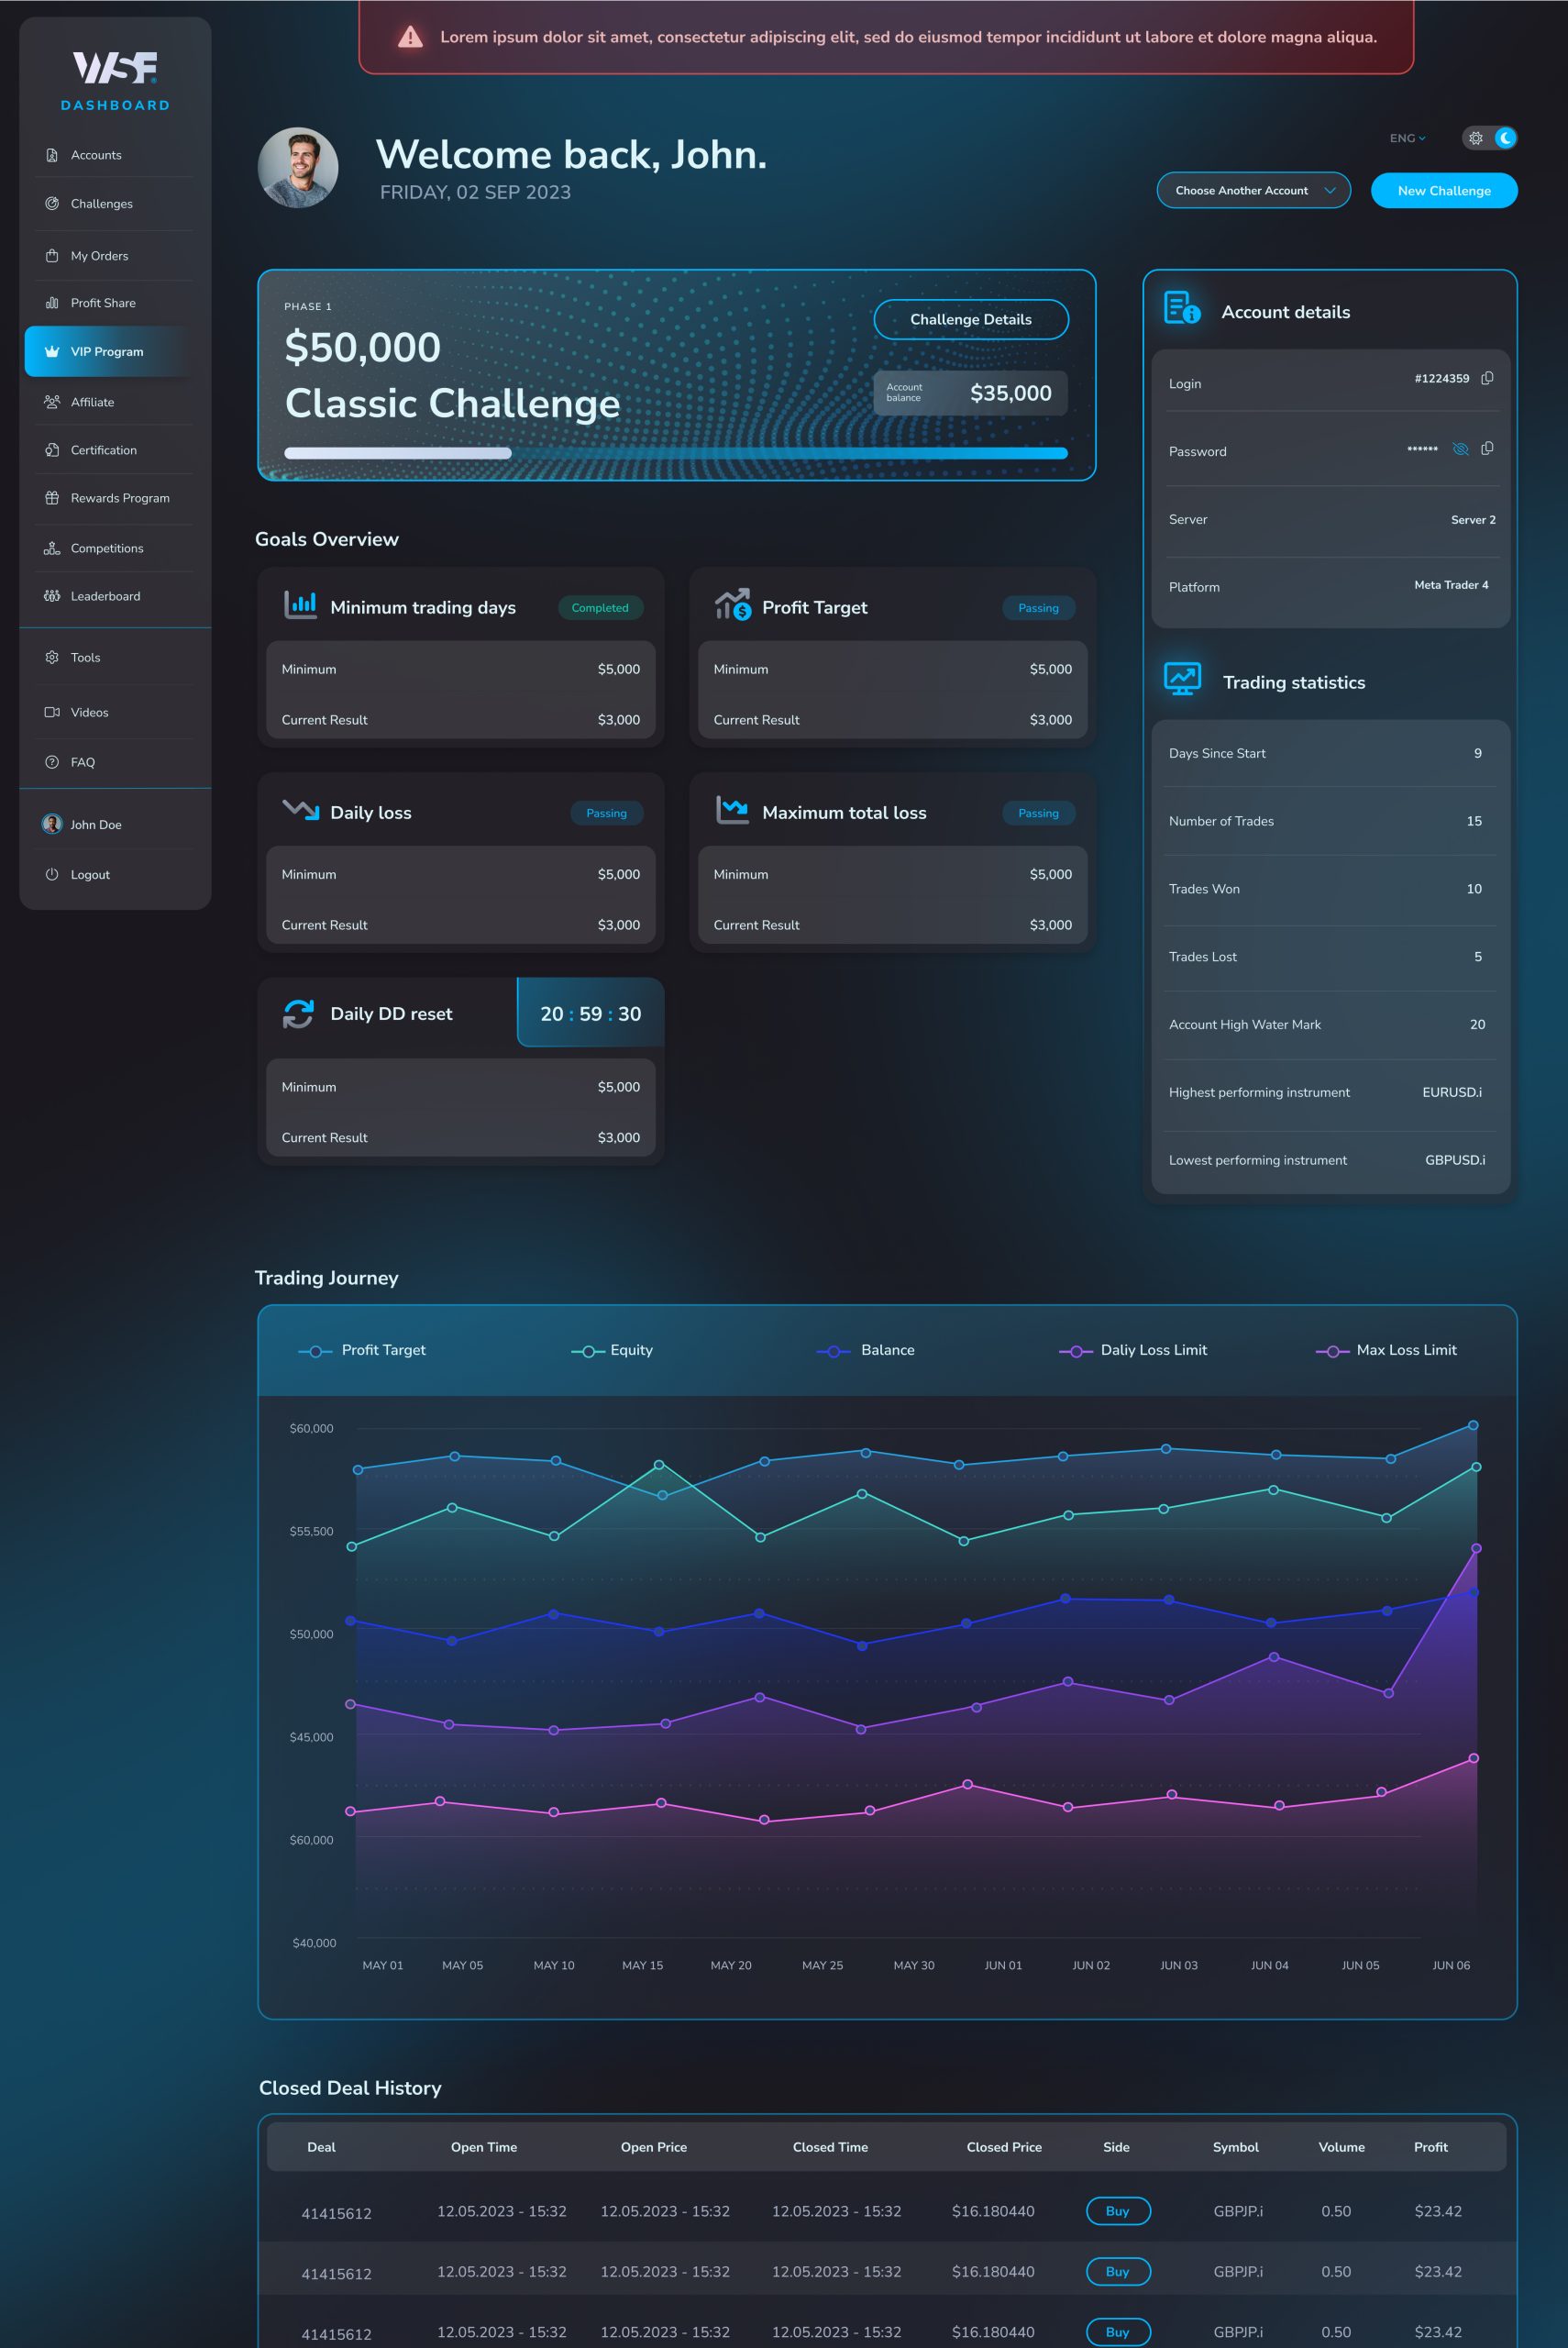Toggle Profit Target series in chart legend
This screenshot has width=1568, height=2348.
pyautogui.click(x=362, y=1350)
